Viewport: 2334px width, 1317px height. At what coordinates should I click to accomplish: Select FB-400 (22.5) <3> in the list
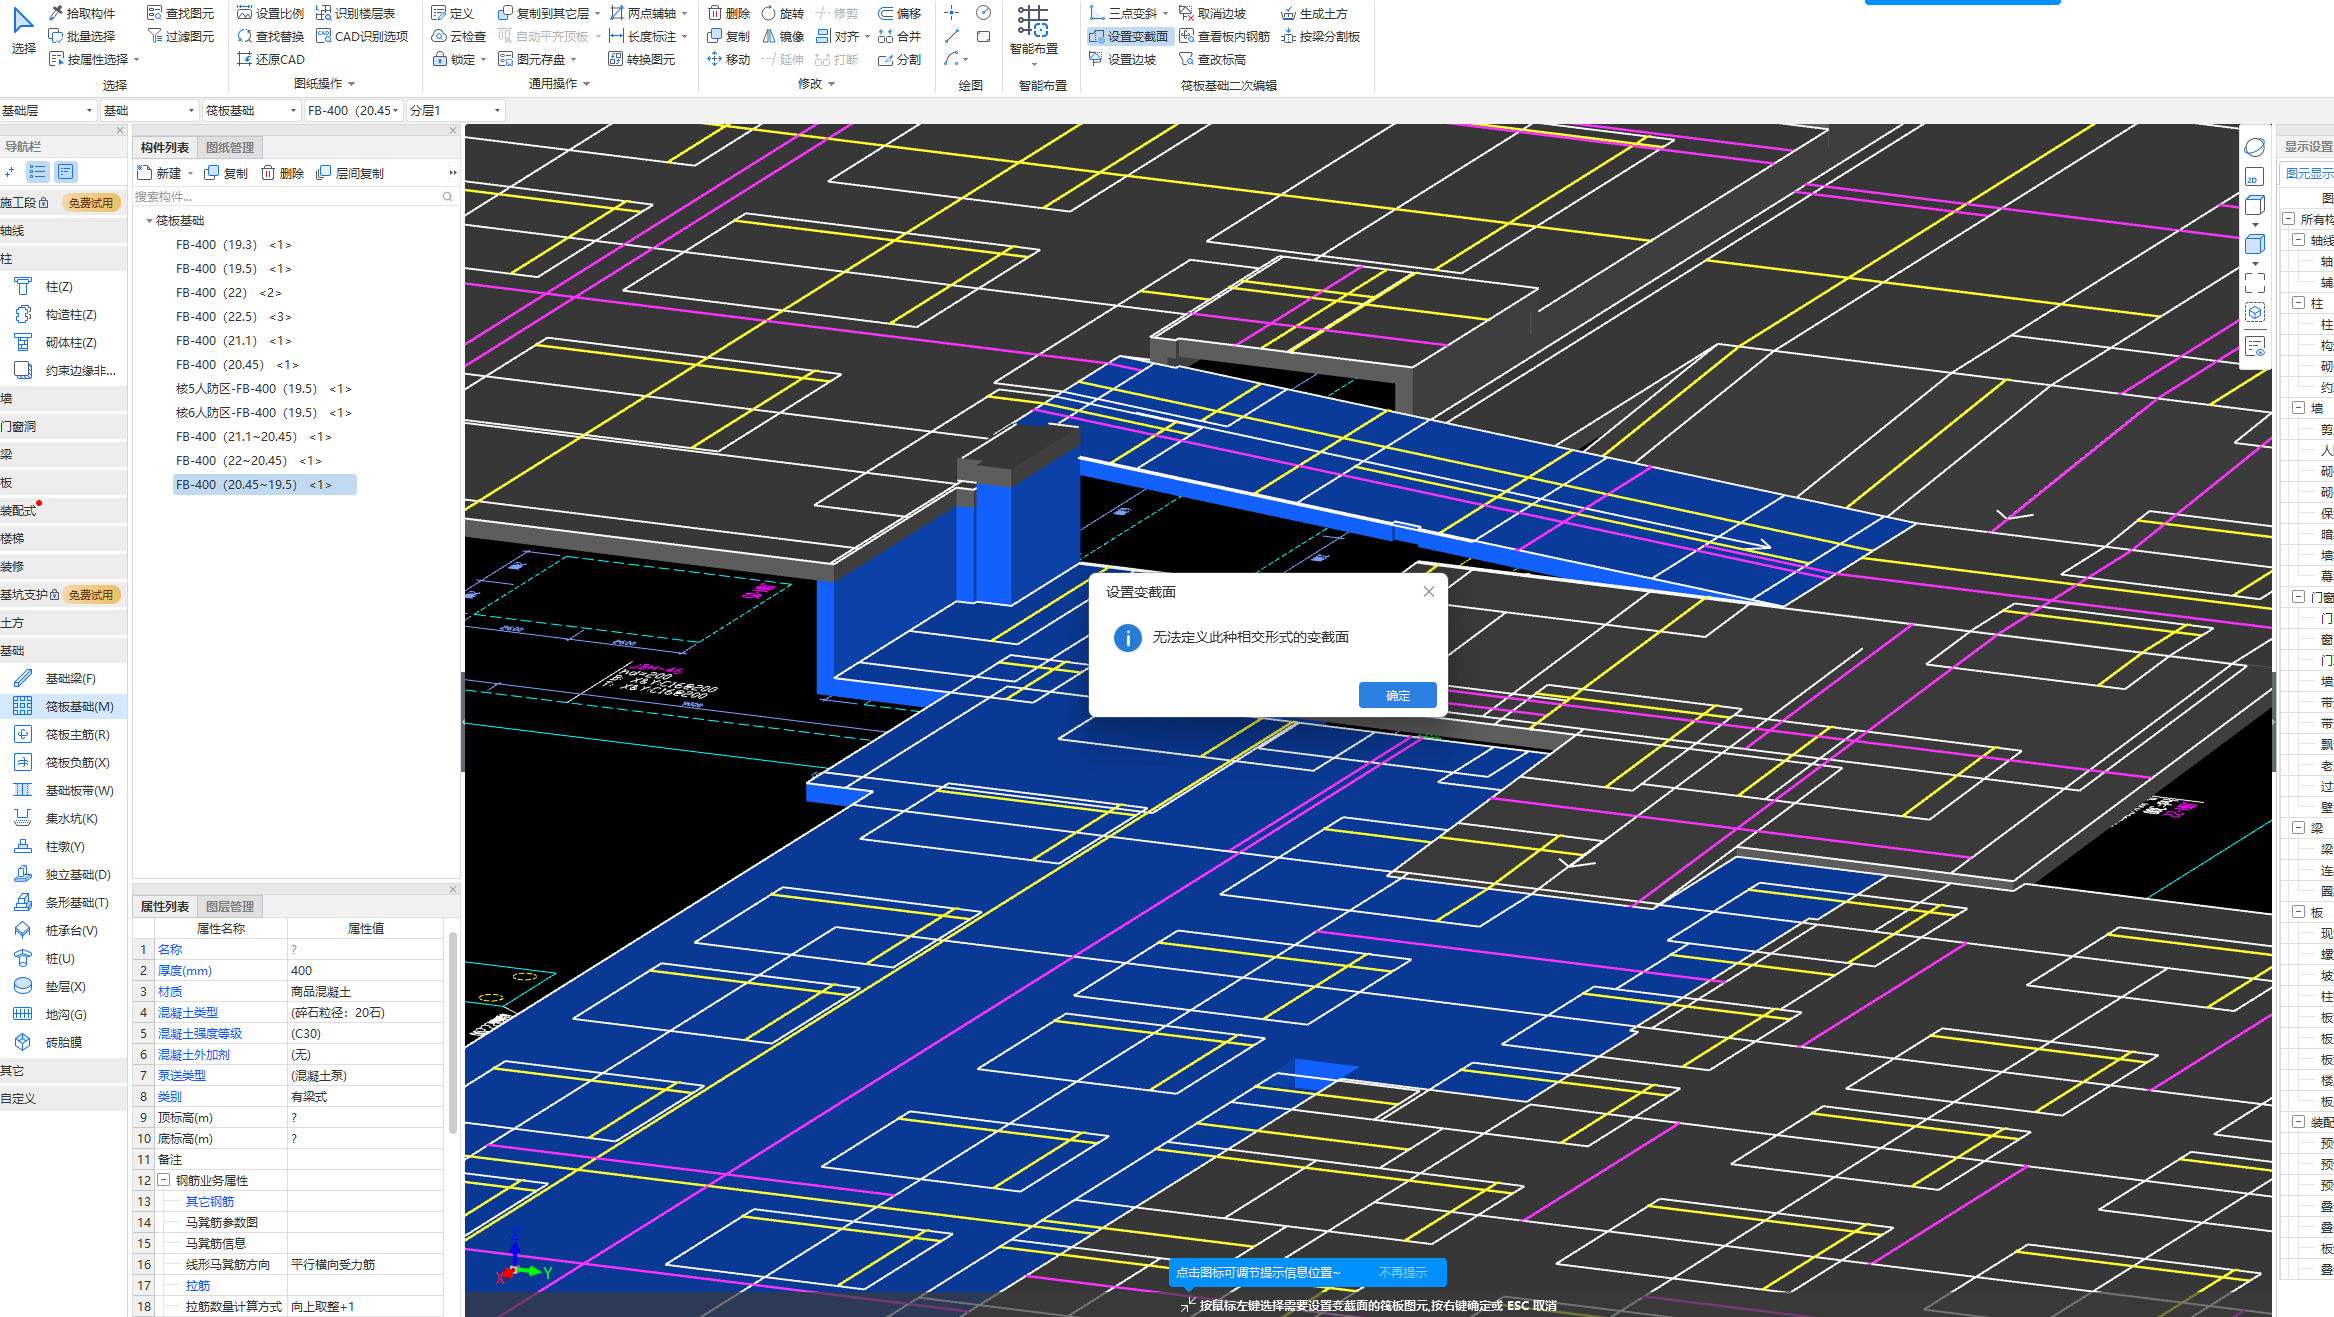tap(233, 317)
